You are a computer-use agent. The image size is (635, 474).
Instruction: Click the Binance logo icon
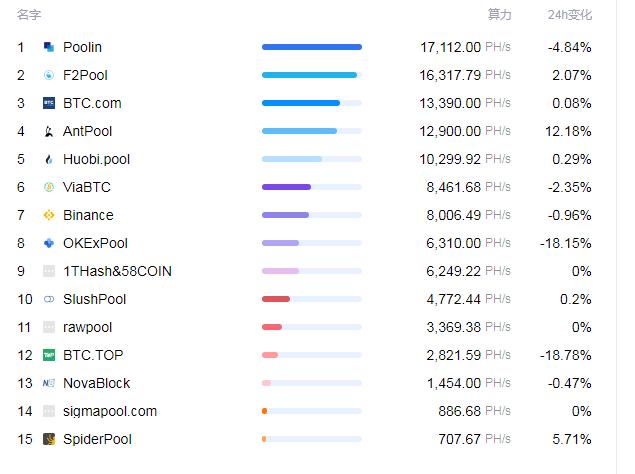pyautogui.click(x=49, y=215)
